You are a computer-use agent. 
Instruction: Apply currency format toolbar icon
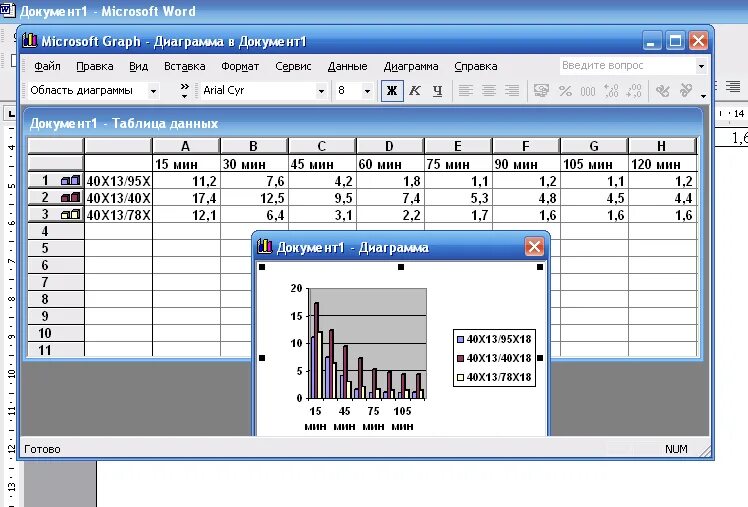(541, 91)
